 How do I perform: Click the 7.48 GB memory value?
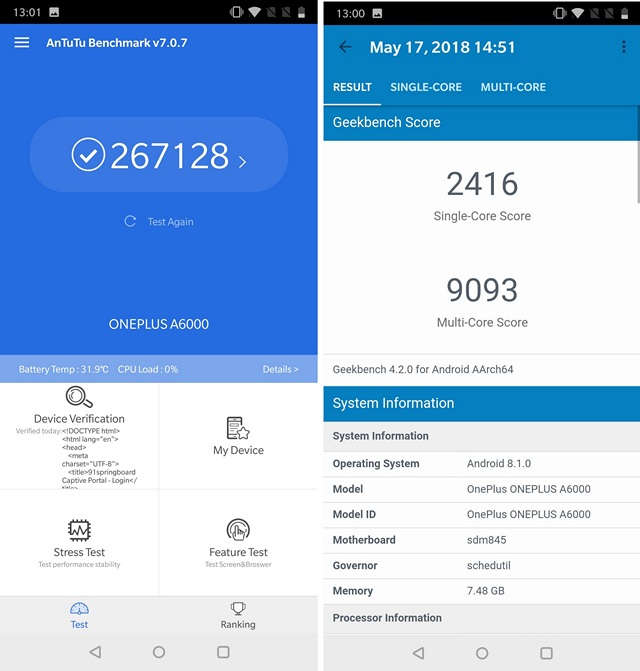coord(486,591)
